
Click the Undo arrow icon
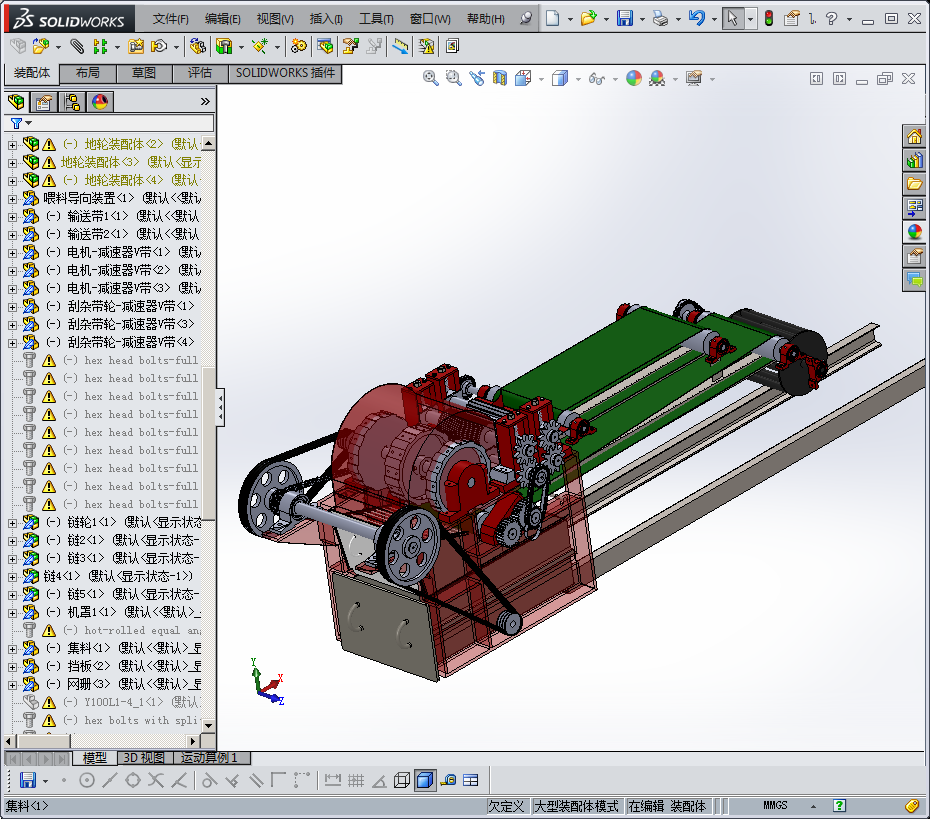[x=696, y=18]
